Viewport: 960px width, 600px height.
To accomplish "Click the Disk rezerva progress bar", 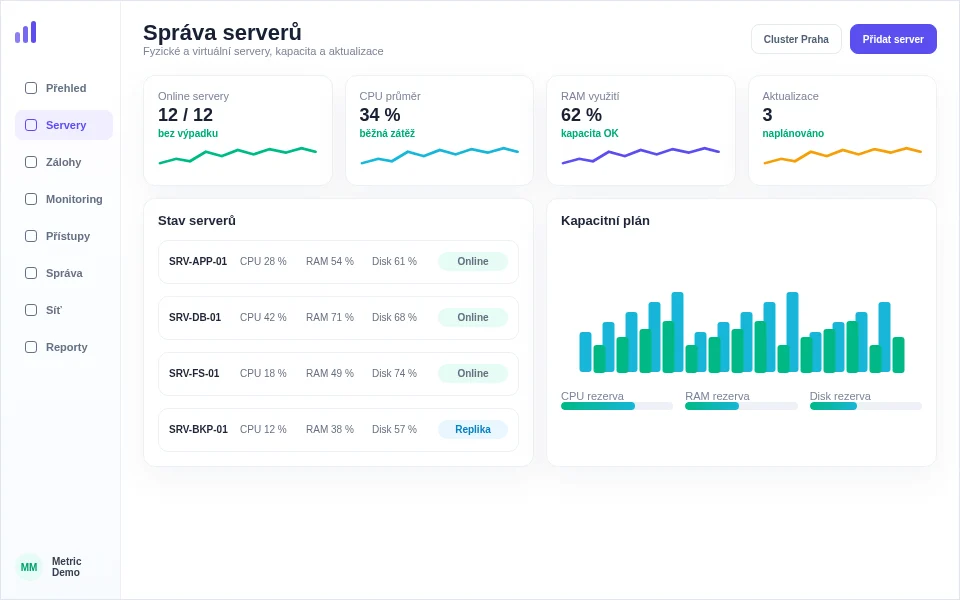I will pyautogui.click(x=865, y=406).
